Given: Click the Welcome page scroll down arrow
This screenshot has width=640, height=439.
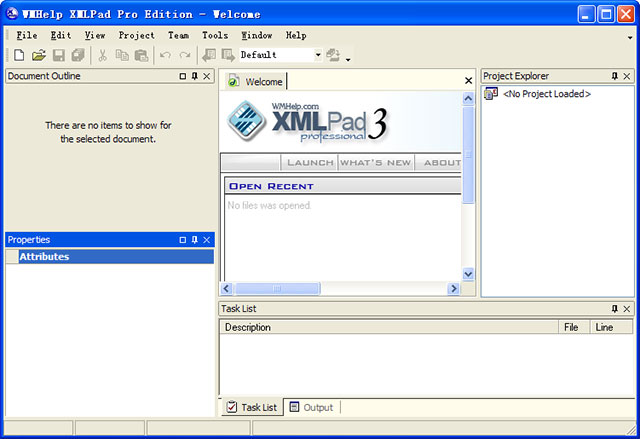Looking at the screenshot, I should 468,274.
